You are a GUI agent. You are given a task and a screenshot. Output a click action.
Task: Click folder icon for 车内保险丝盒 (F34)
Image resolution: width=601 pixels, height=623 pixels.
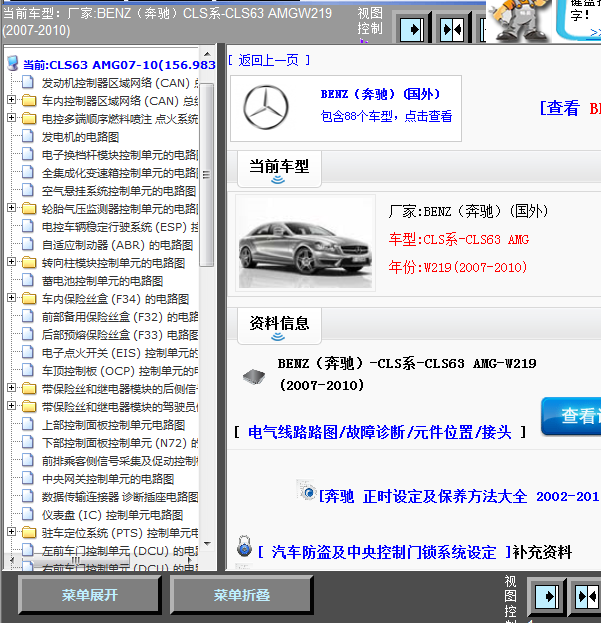(x=29, y=298)
